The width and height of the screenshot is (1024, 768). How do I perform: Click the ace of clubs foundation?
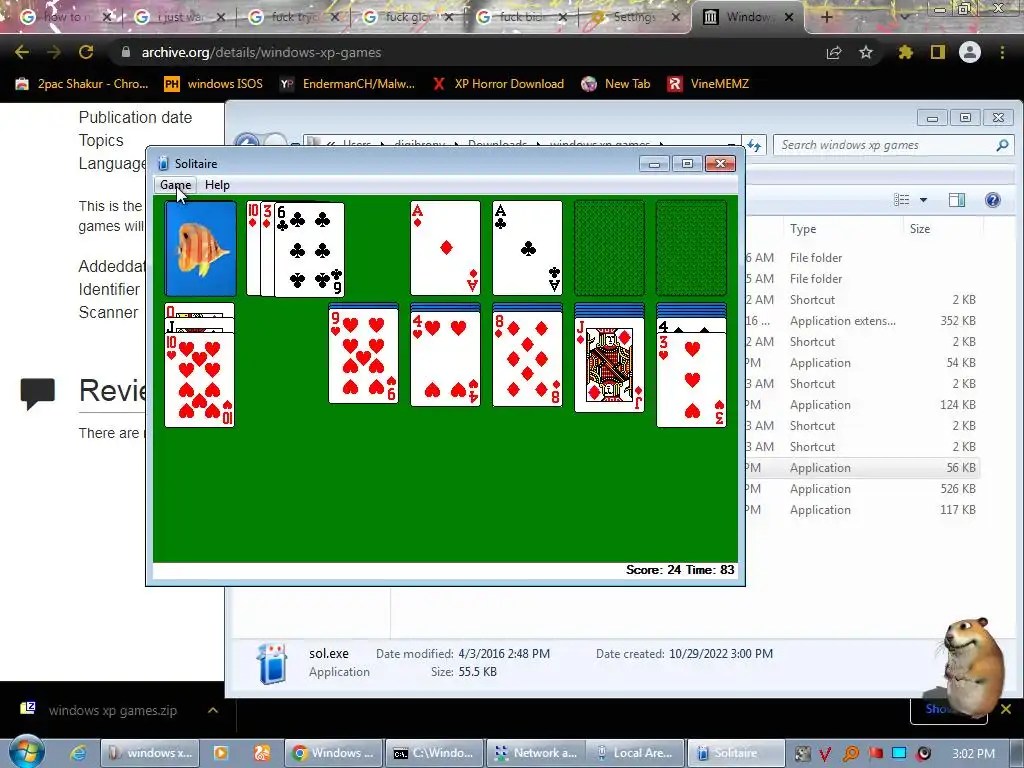point(527,248)
